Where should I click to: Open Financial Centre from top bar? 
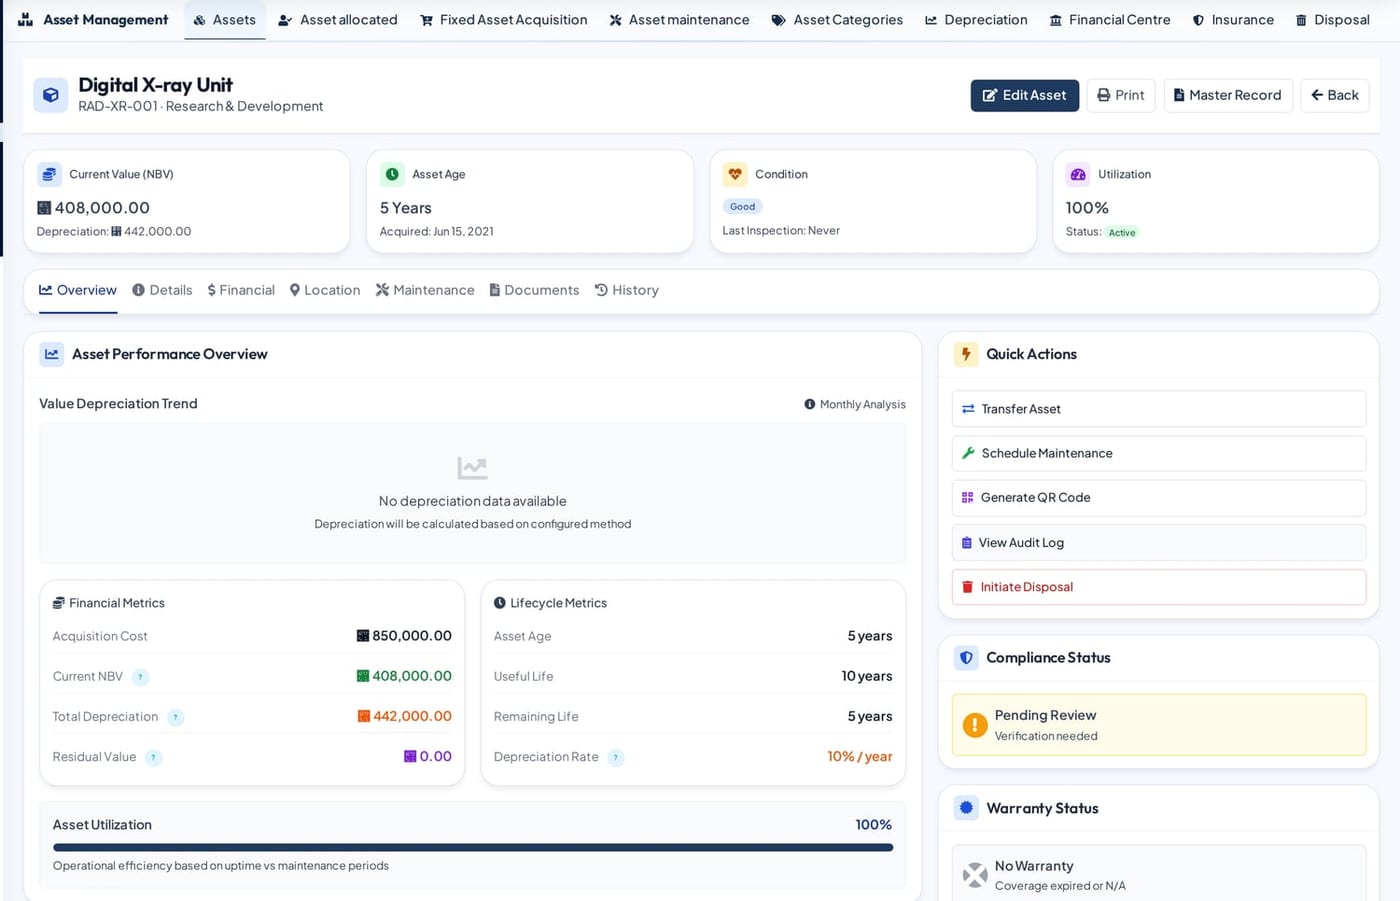[1110, 20]
